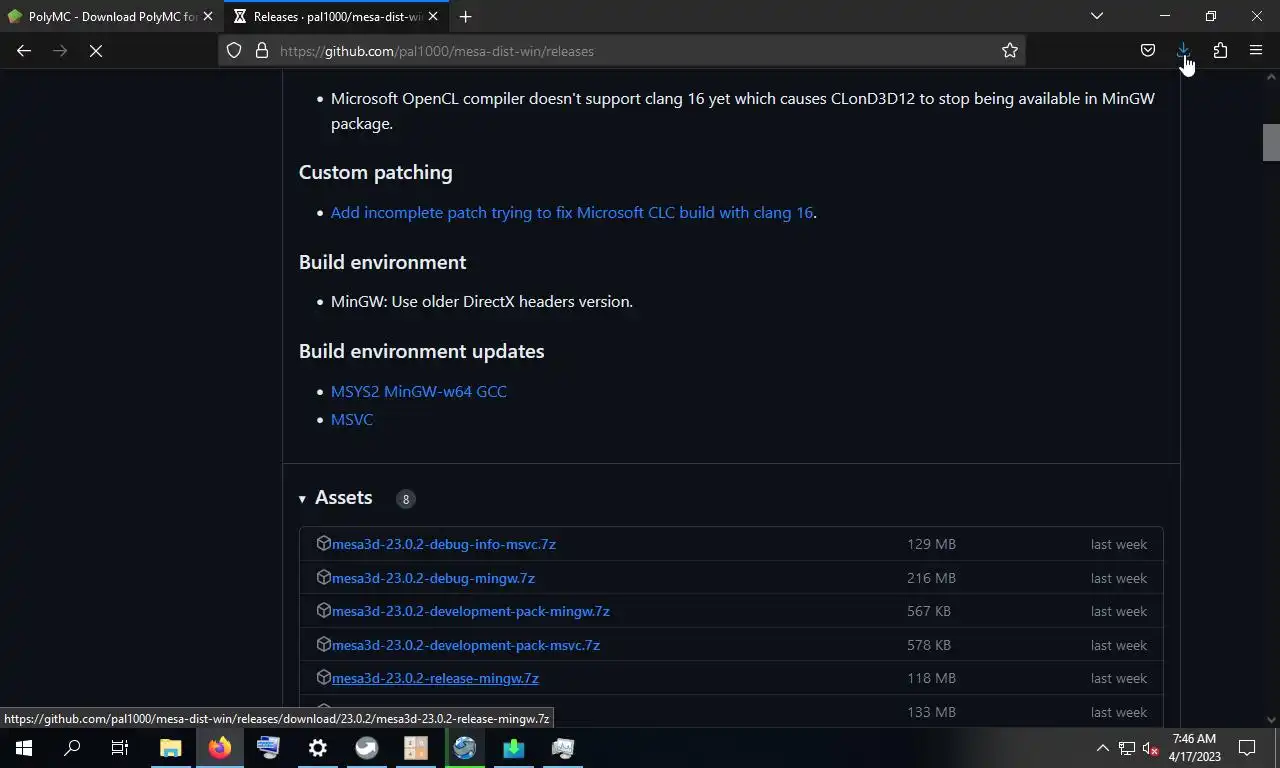
Task: Download mesa3d-23.0.2-development-pack-msvc.7z
Action: pyautogui.click(x=466, y=645)
